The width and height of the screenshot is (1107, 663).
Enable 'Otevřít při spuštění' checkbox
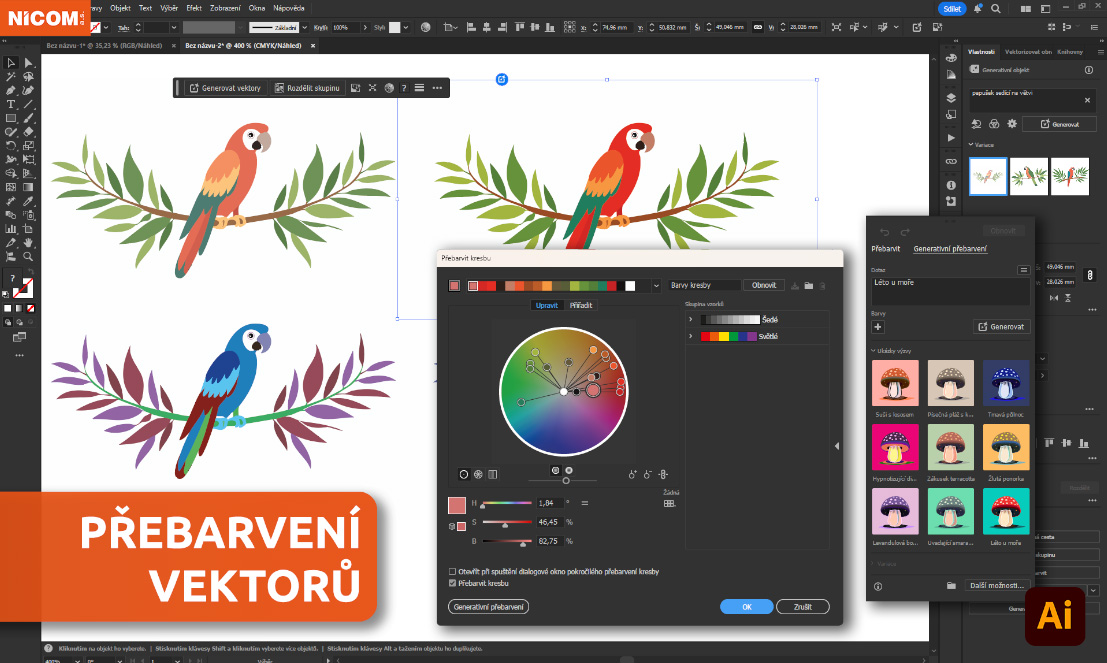pos(453,572)
